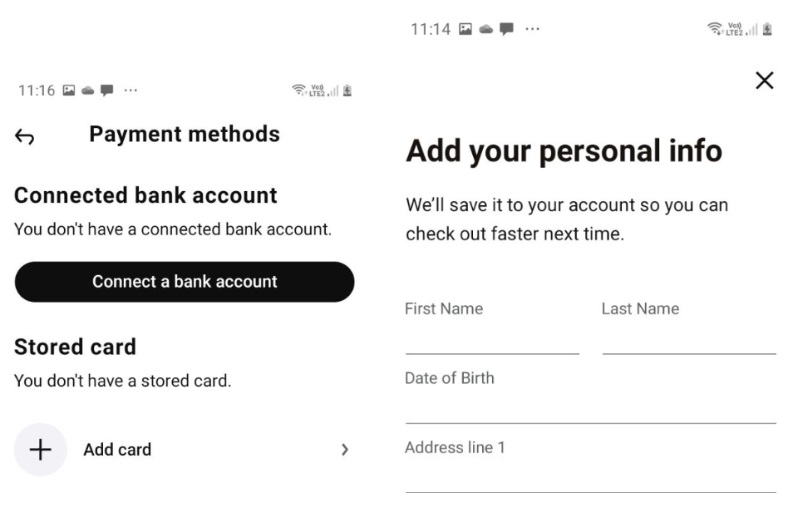Viewport: 792px width, 530px height.
Task: Tap the Address line 1 field
Action: point(590,475)
